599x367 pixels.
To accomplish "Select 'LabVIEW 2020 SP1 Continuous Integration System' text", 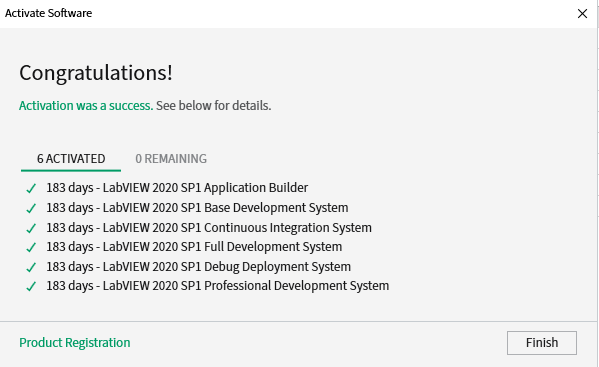I will click(x=237, y=228).
